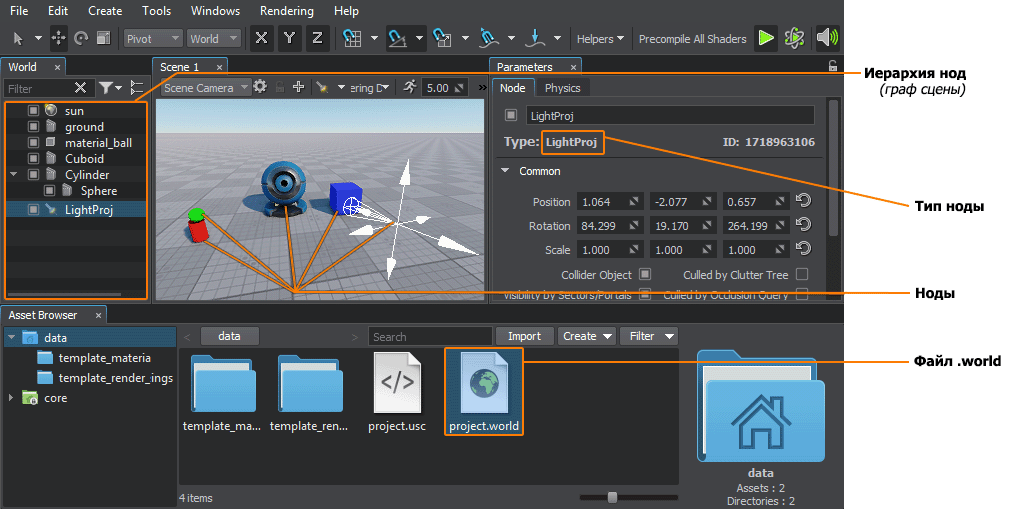Enable the Culled by Clutter Tree checkbox
This screenshot has height=510, width=1014.
(x=801, y=274)
